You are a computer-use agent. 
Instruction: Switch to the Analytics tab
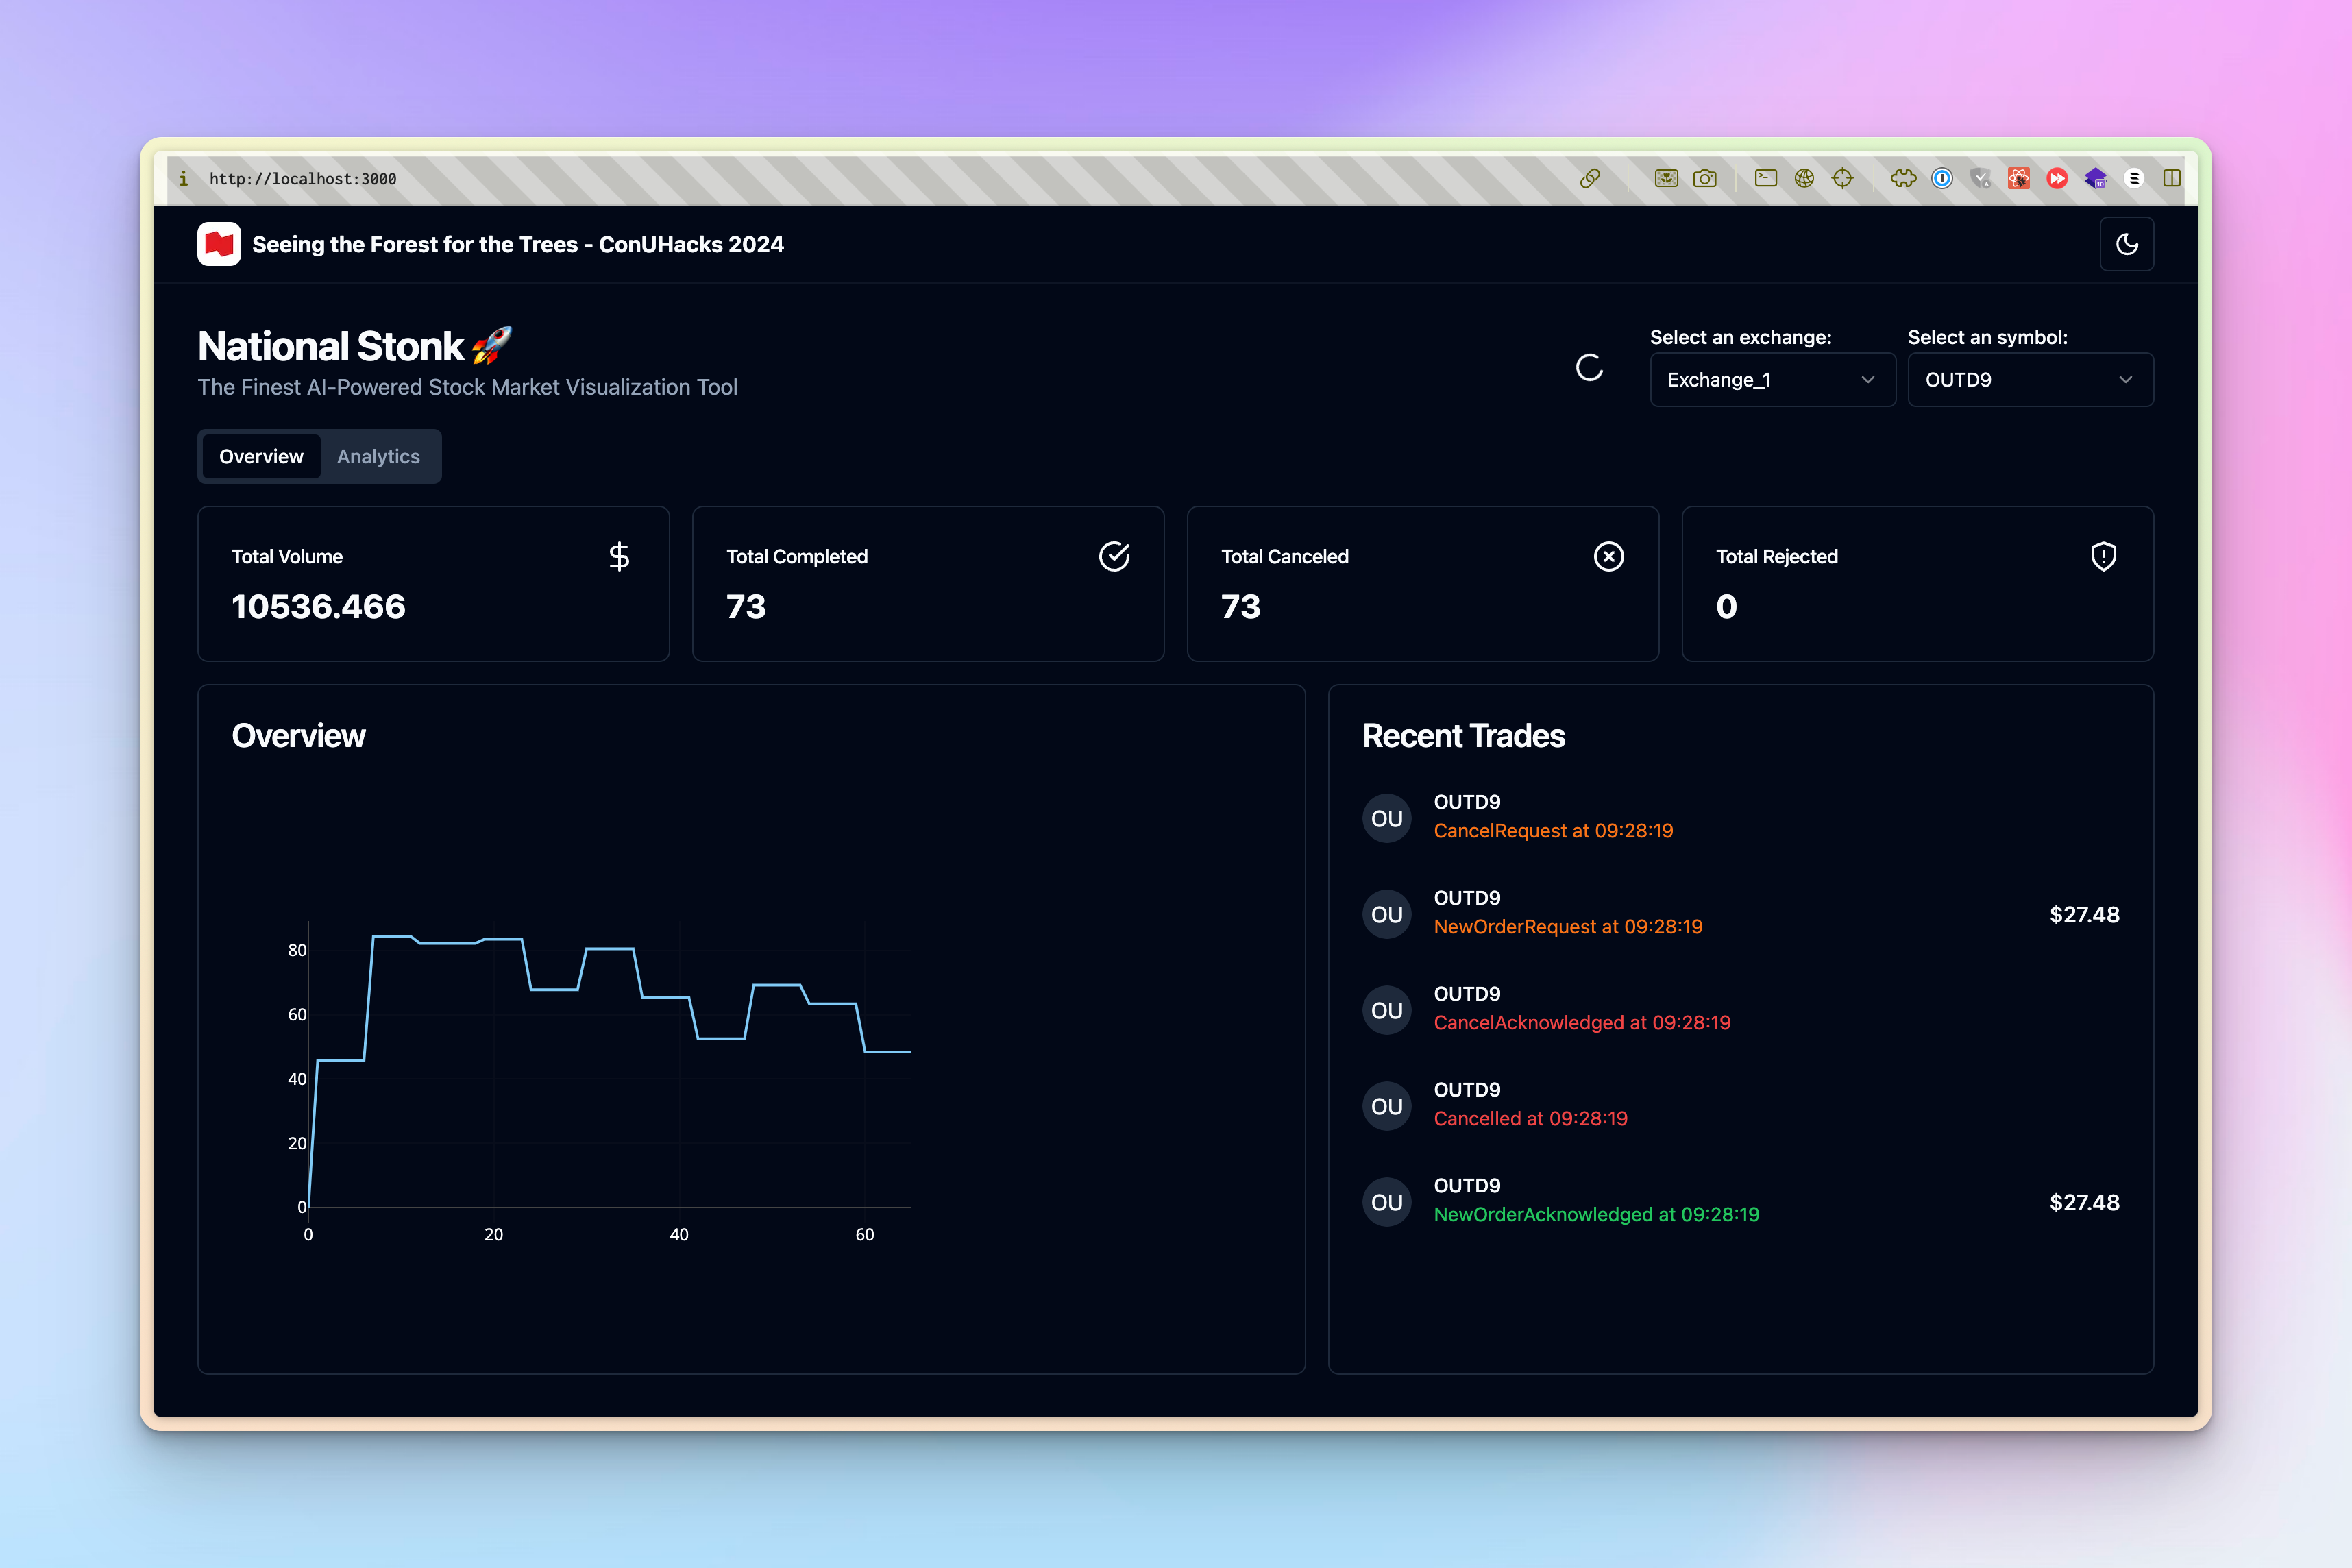coord(378,457)
